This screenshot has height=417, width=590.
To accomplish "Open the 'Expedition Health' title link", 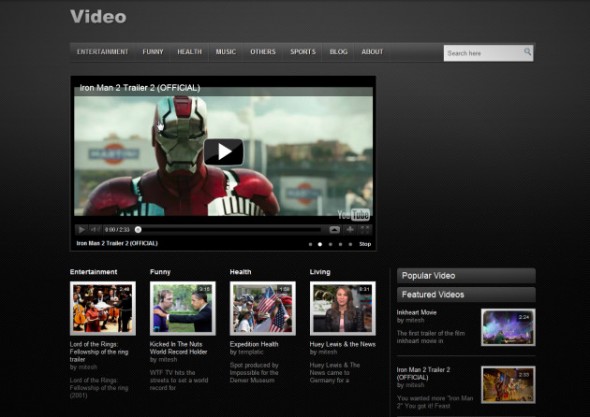I will (254, 344).
